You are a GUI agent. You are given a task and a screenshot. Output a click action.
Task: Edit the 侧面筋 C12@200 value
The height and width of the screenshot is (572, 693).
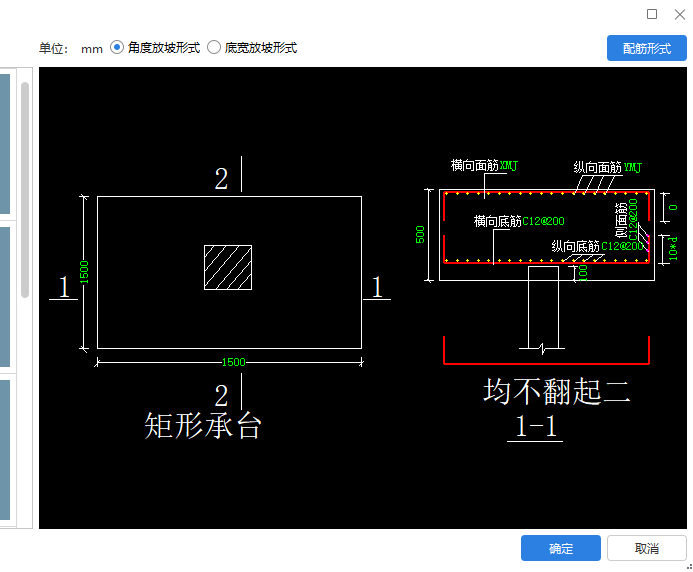tap(633, 219)
